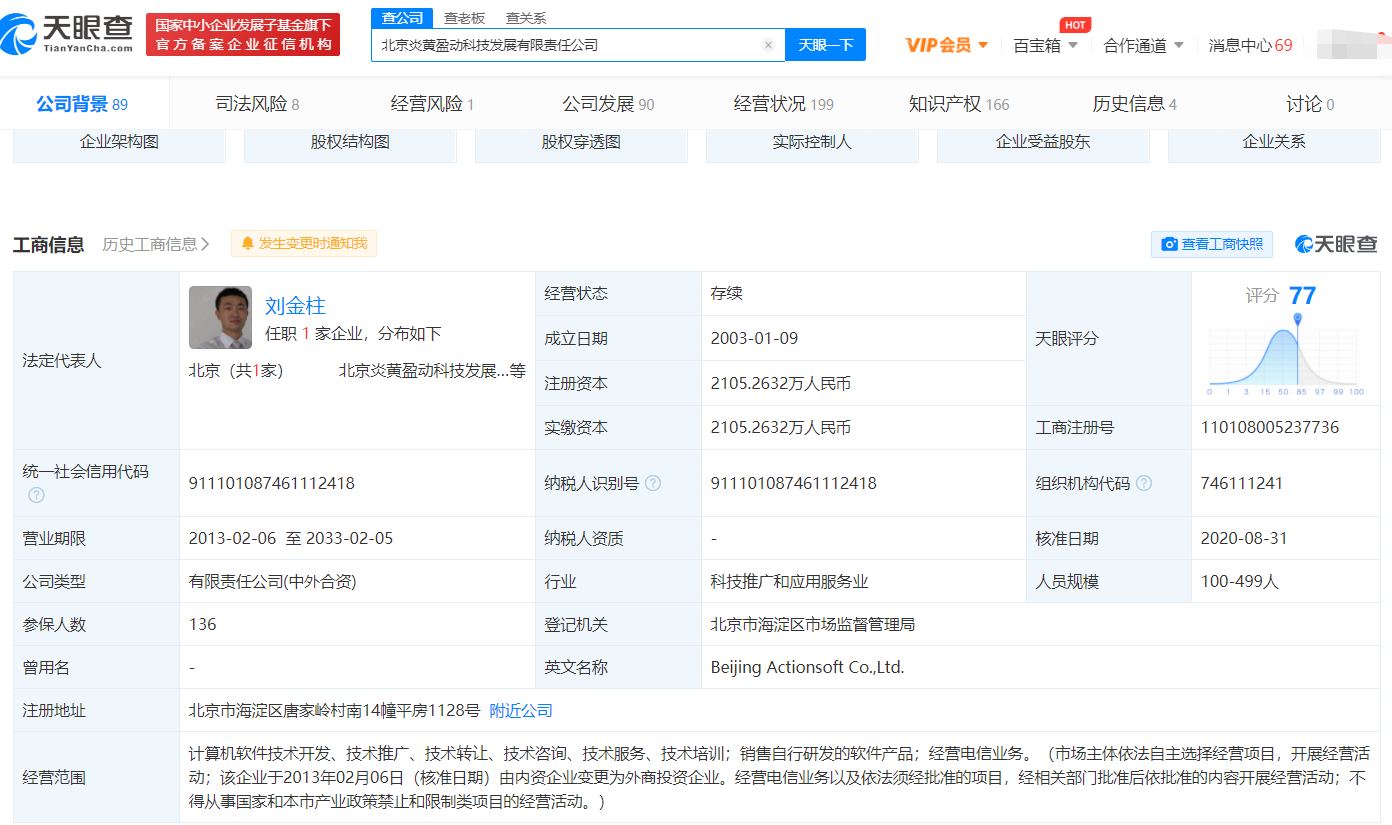The height and width of the screenshot is (825, 1392).
Task: Click 经营状态 value 存续
Action: tap(726, 294)
